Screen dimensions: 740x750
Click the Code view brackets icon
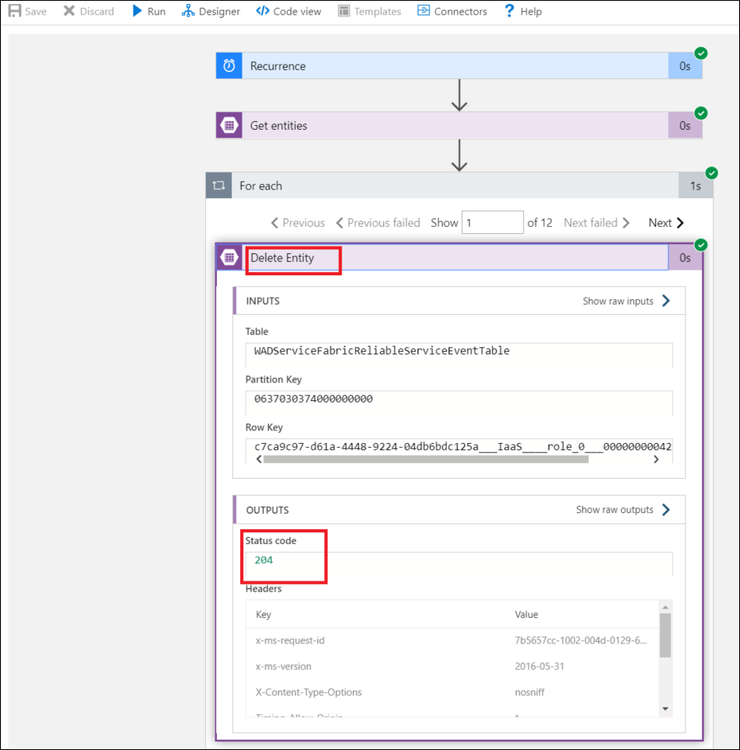263,11
